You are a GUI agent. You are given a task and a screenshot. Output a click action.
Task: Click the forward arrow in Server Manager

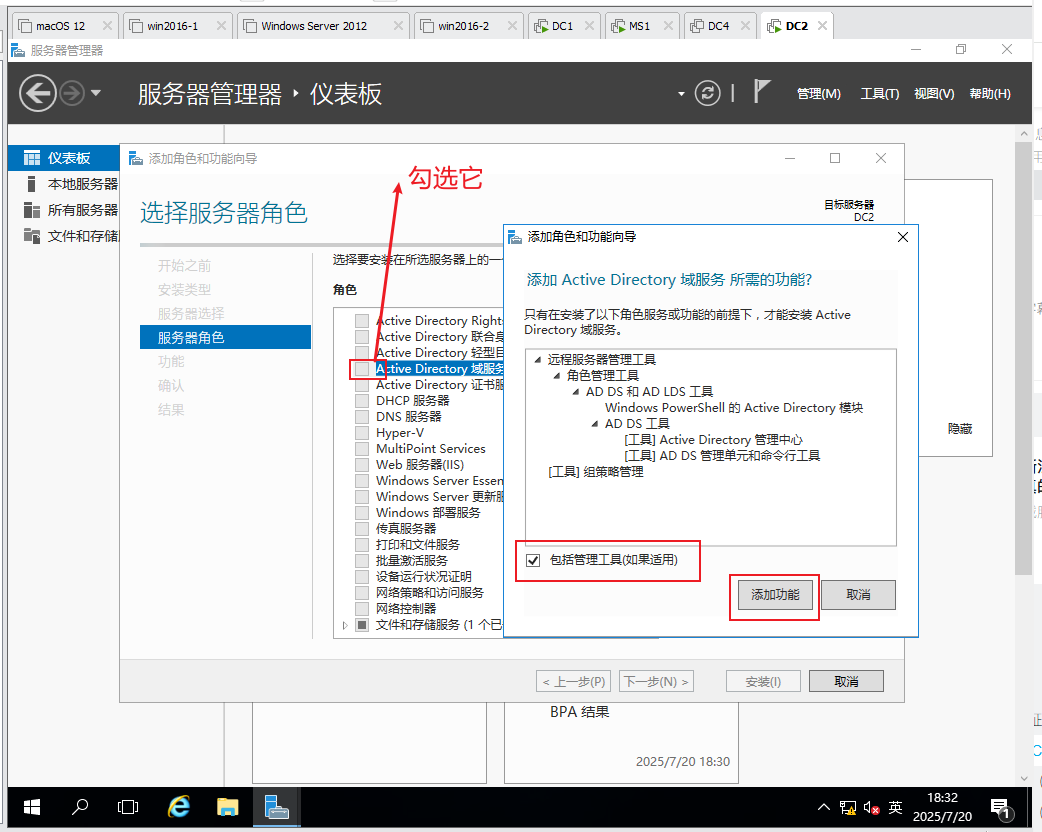72,93
